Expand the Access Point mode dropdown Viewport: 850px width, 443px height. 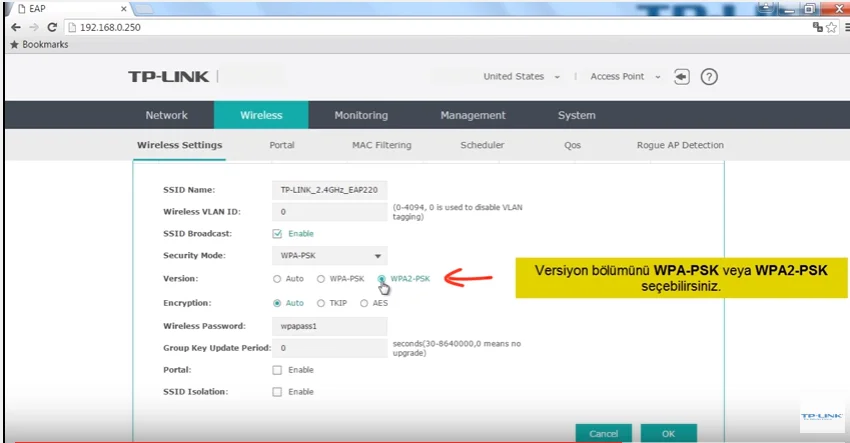click(x=625, y=77)
